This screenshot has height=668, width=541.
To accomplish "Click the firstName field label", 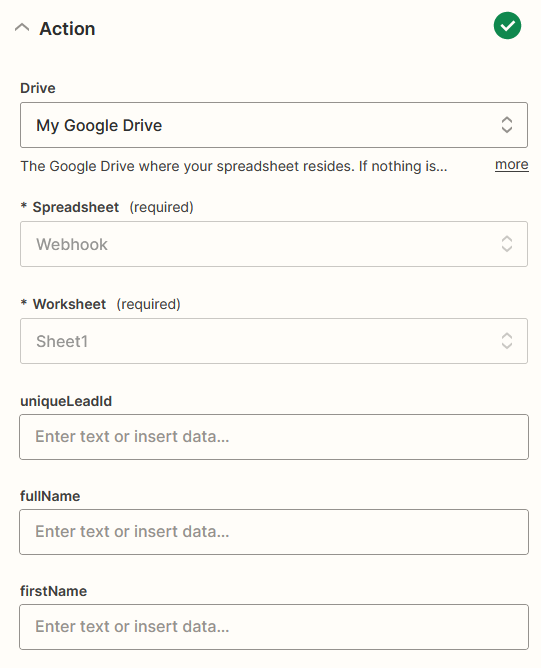I will tap(54, 591).
